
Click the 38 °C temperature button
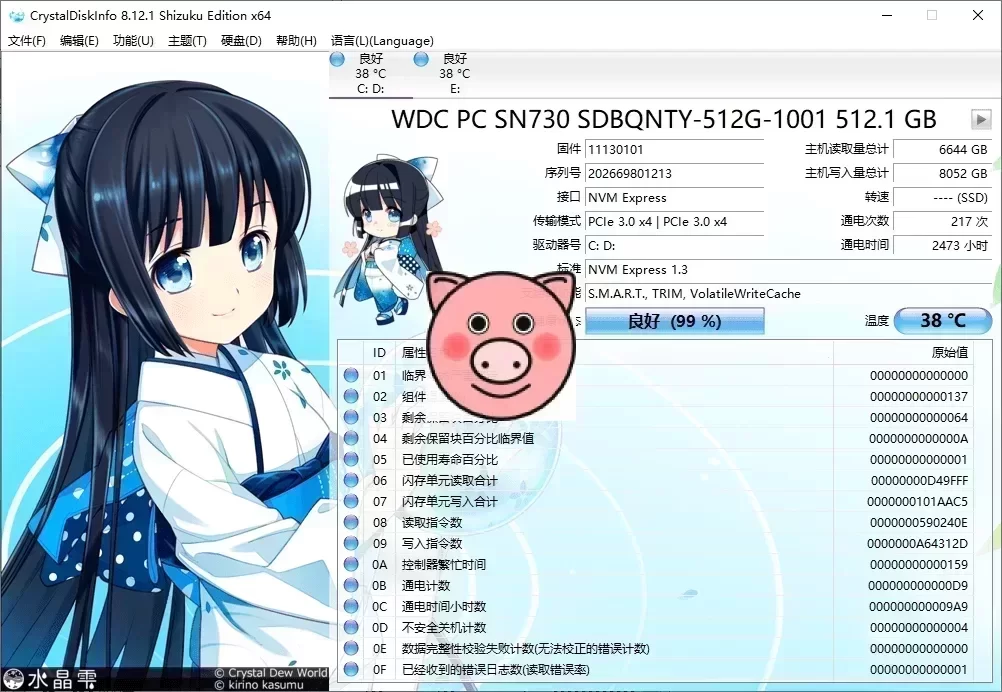[943, 321]
